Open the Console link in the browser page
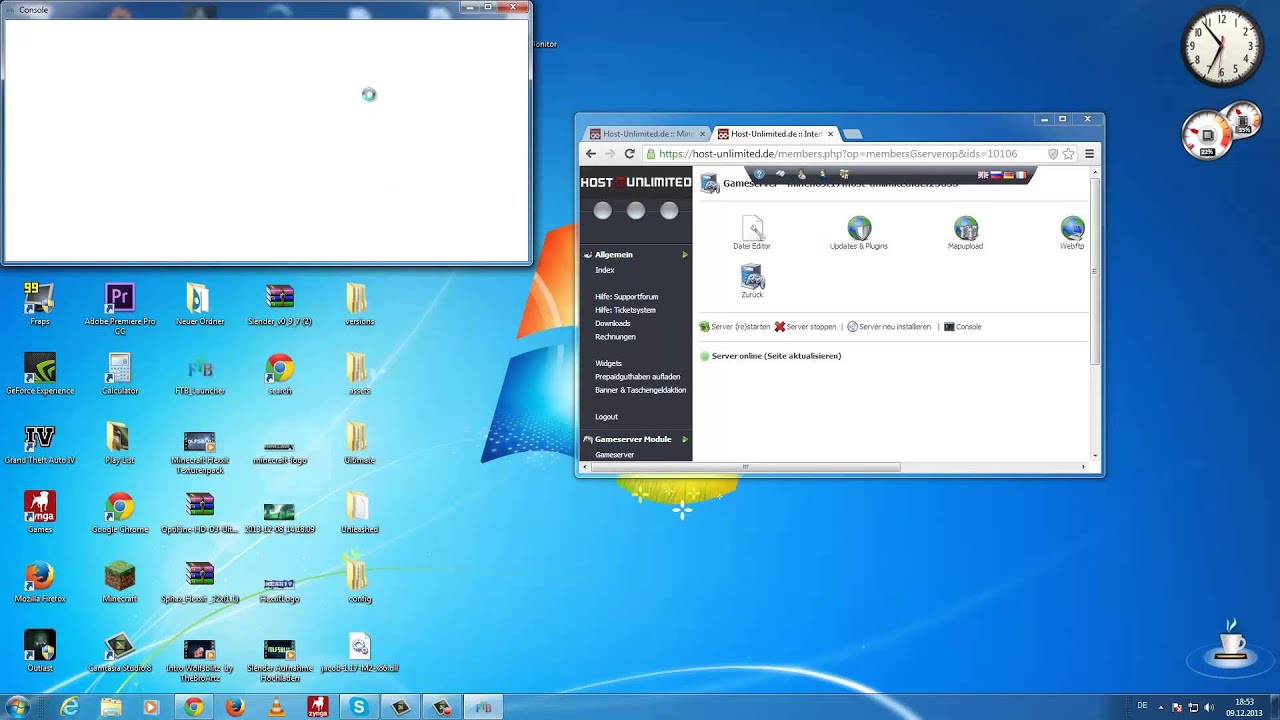 point(963,327)
